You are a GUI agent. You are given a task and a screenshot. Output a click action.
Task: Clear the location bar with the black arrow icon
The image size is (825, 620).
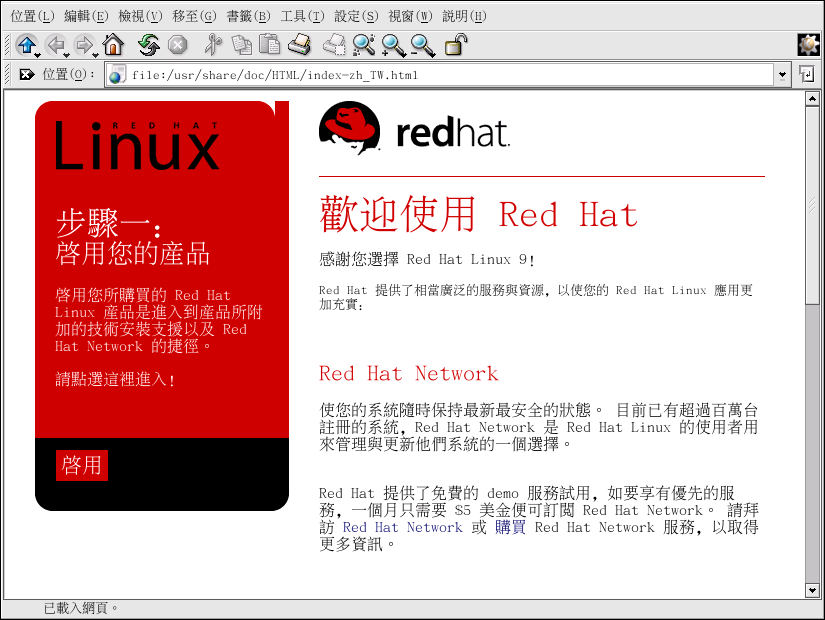point(27,75)
